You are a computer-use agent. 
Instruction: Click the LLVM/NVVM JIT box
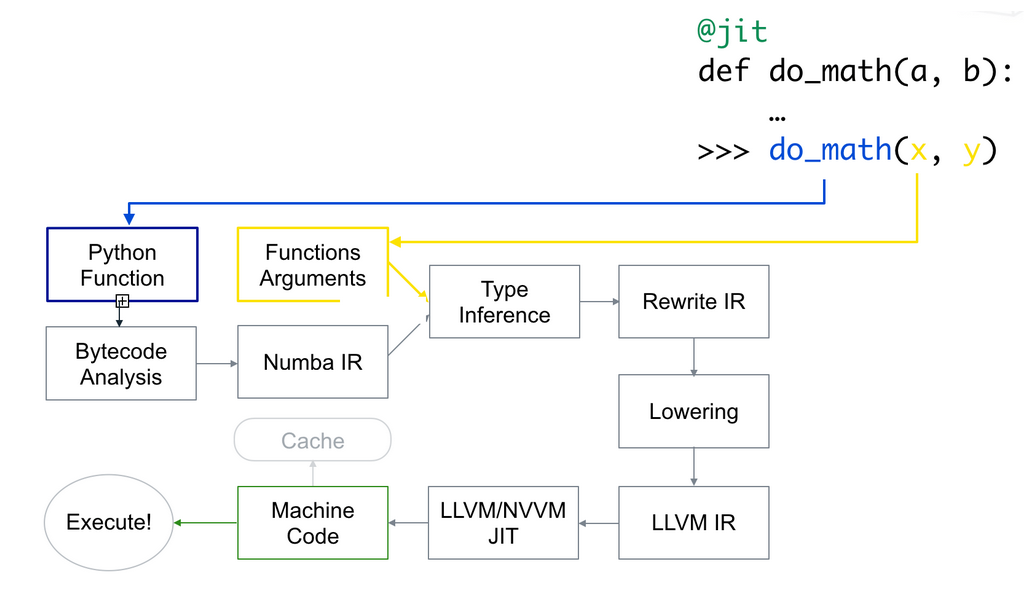(x=503, y=522)
